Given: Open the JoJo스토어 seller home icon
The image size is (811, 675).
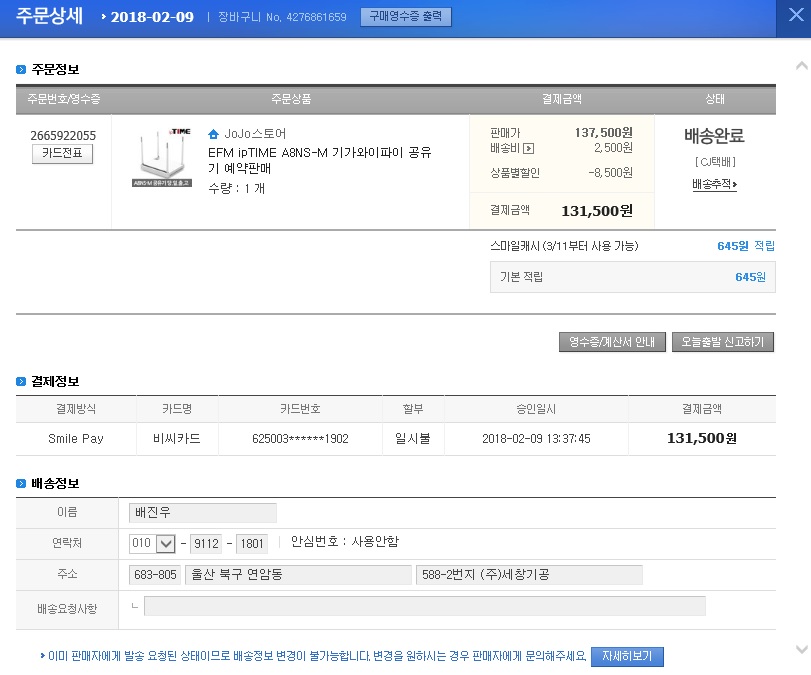Looking at the screenshot, I should point(213,134).
